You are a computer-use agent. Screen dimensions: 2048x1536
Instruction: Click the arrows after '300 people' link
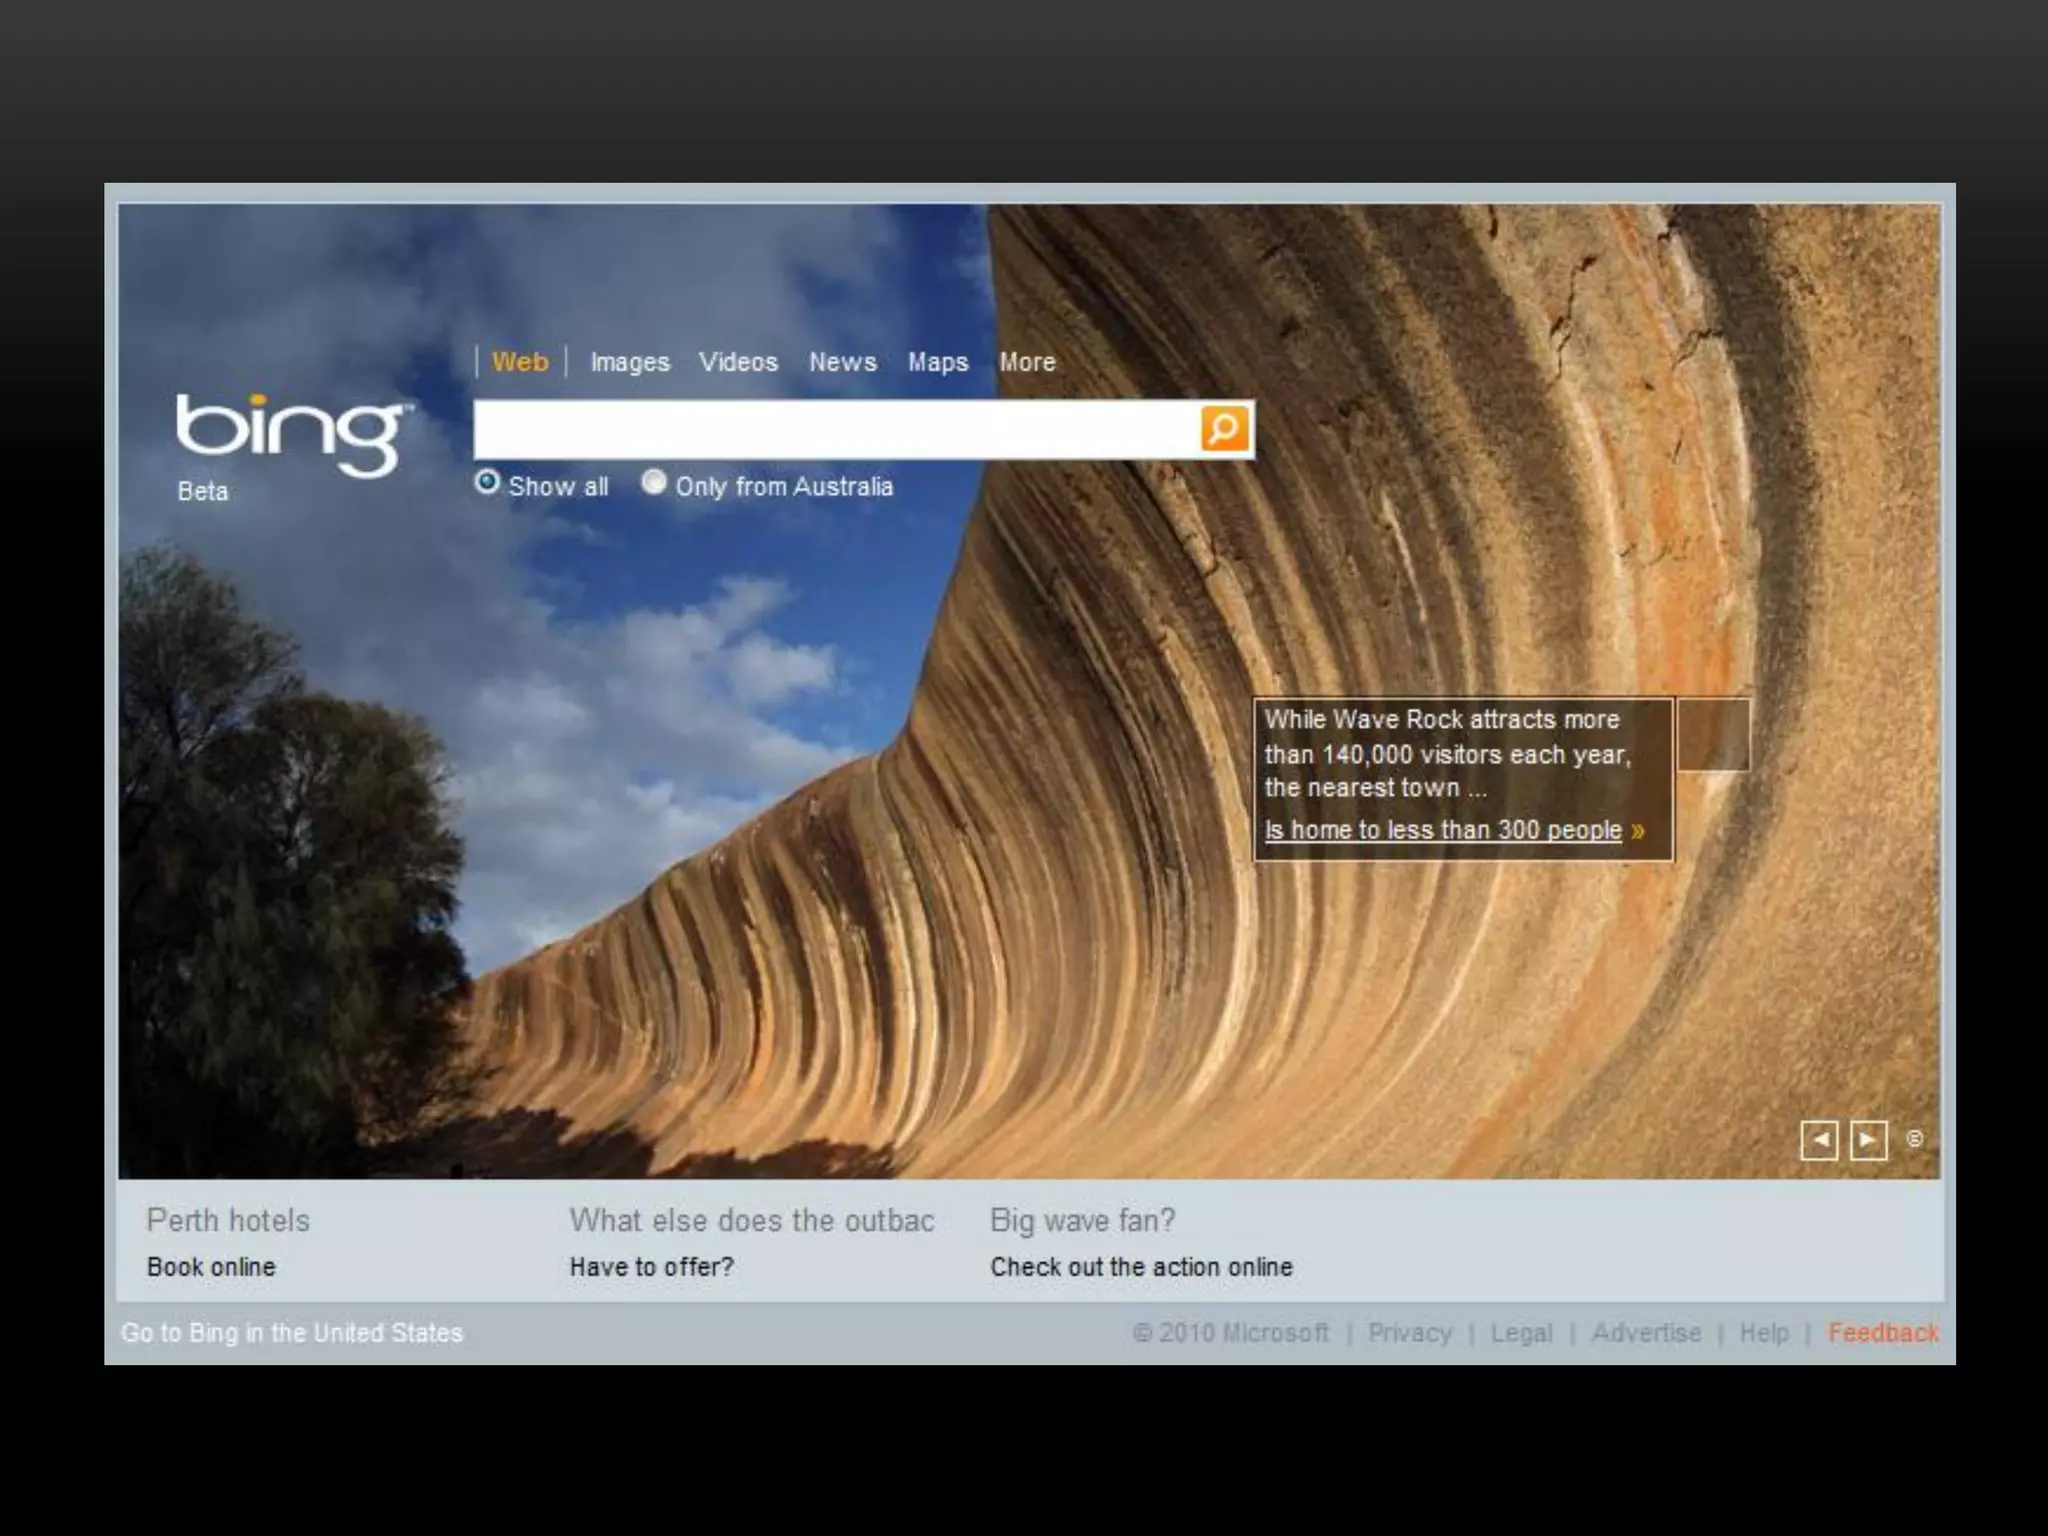tap(1637, 831)
